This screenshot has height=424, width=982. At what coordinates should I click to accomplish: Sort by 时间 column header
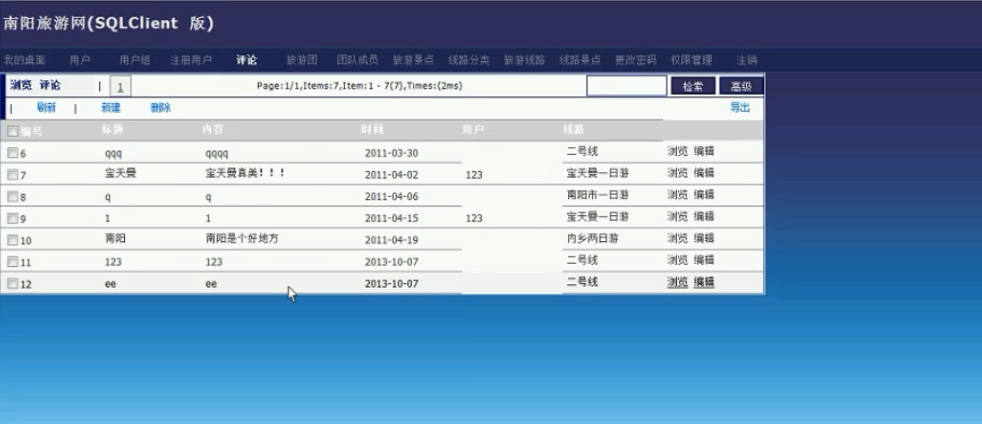[x=372, y=130]
